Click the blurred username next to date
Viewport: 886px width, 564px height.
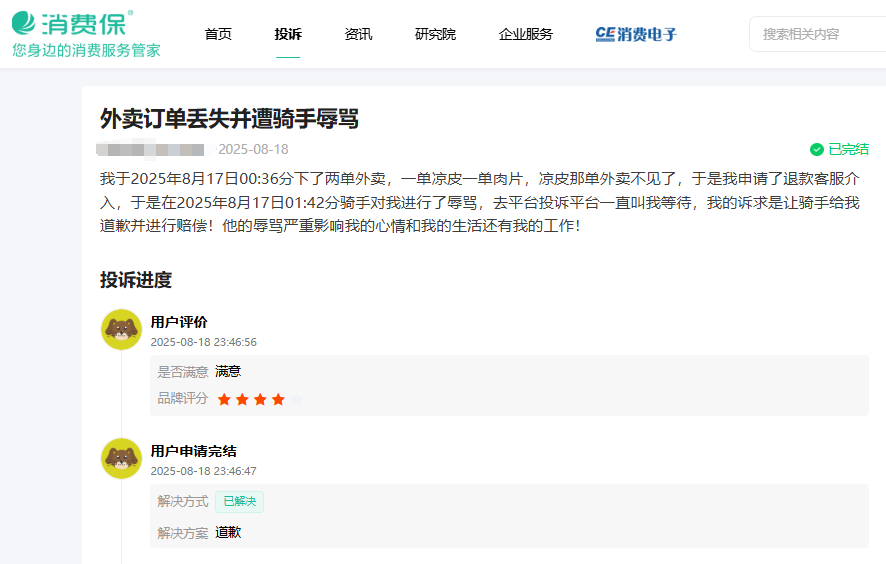(150, 149)
